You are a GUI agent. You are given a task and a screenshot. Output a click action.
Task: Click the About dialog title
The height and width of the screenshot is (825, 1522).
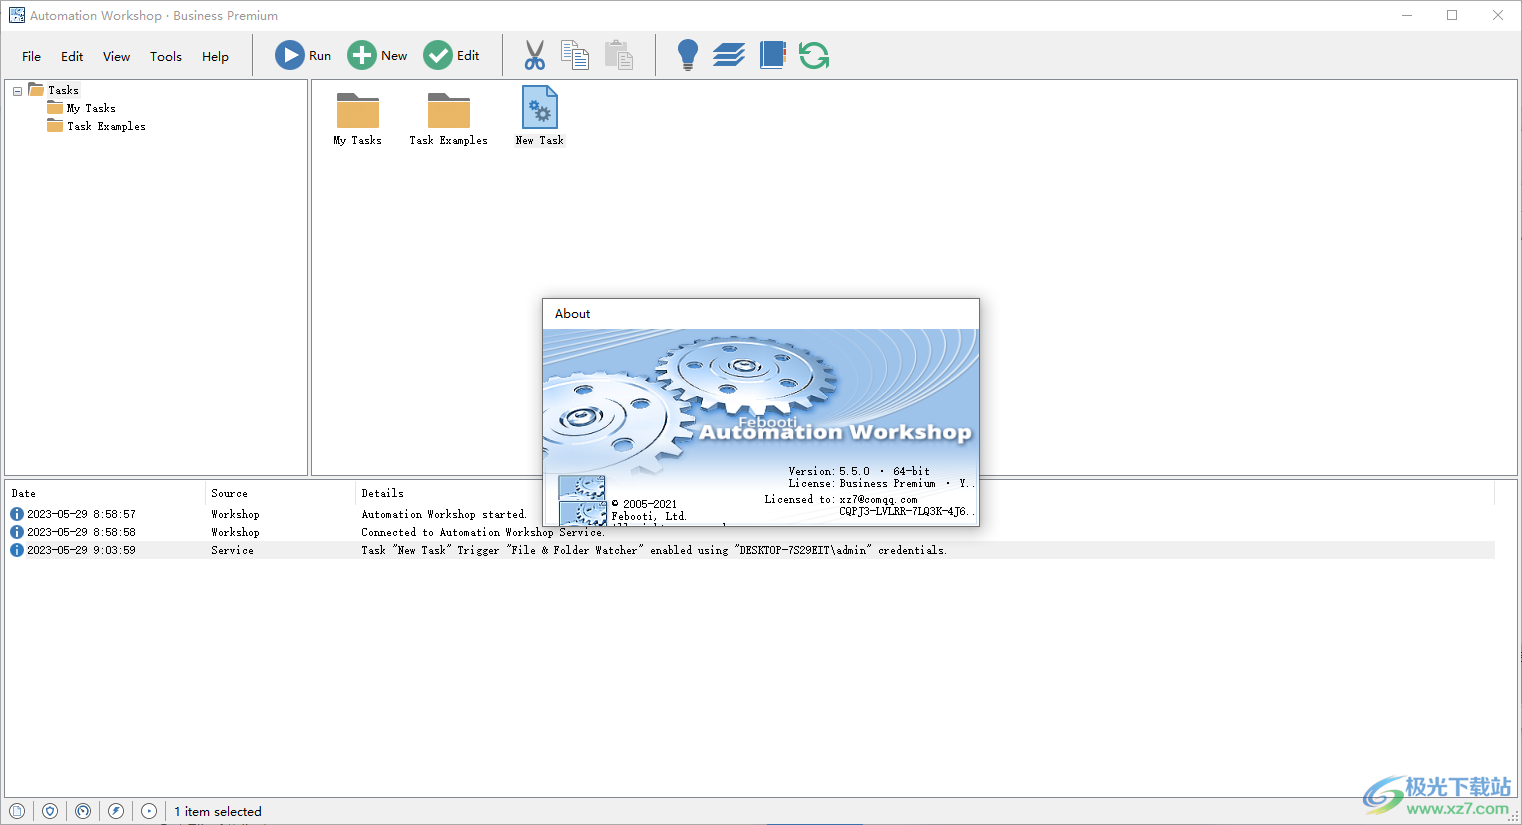pyautogui.click(x=573, y=313)
